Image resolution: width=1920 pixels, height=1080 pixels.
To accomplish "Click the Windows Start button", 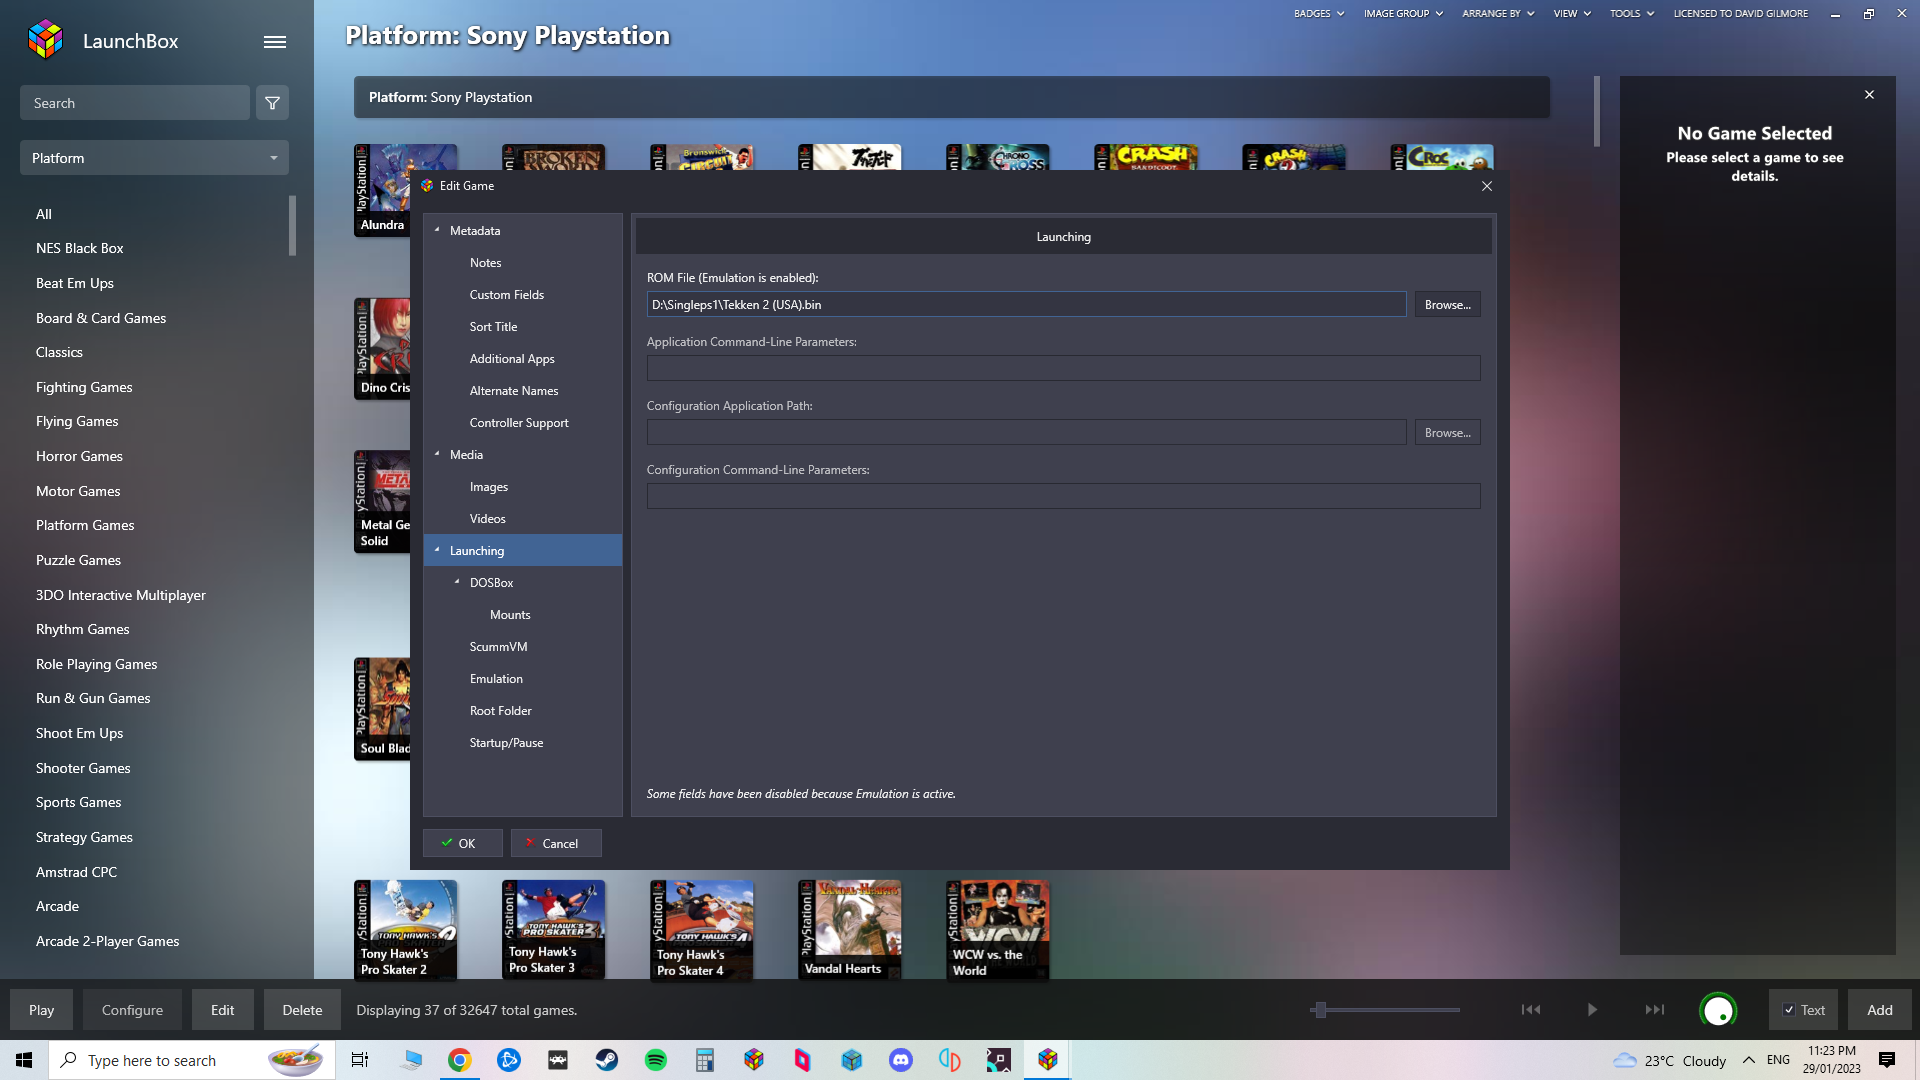I will point(24,1060).
